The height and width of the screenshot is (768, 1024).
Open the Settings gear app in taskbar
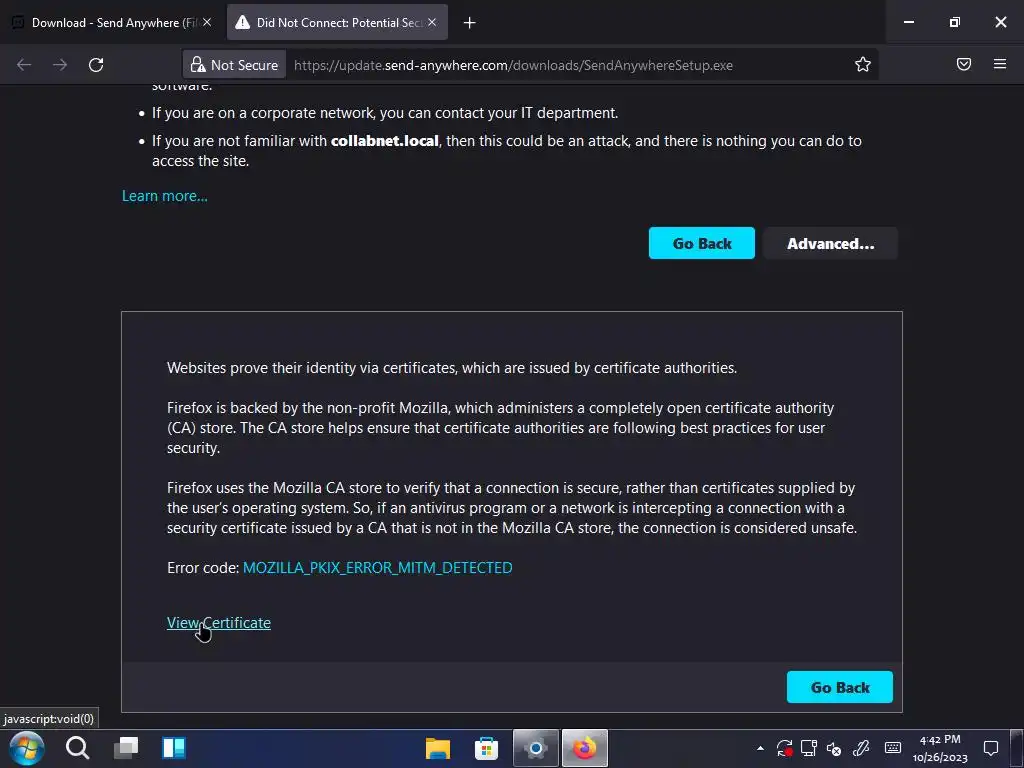click(x=536, y=748)
